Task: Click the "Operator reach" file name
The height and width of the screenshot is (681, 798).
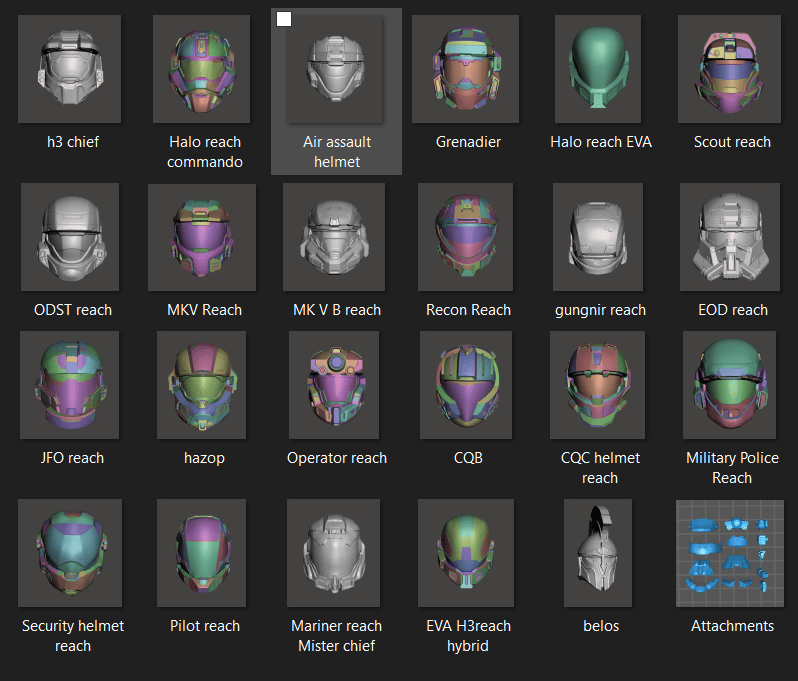Action: click(337, 458)
